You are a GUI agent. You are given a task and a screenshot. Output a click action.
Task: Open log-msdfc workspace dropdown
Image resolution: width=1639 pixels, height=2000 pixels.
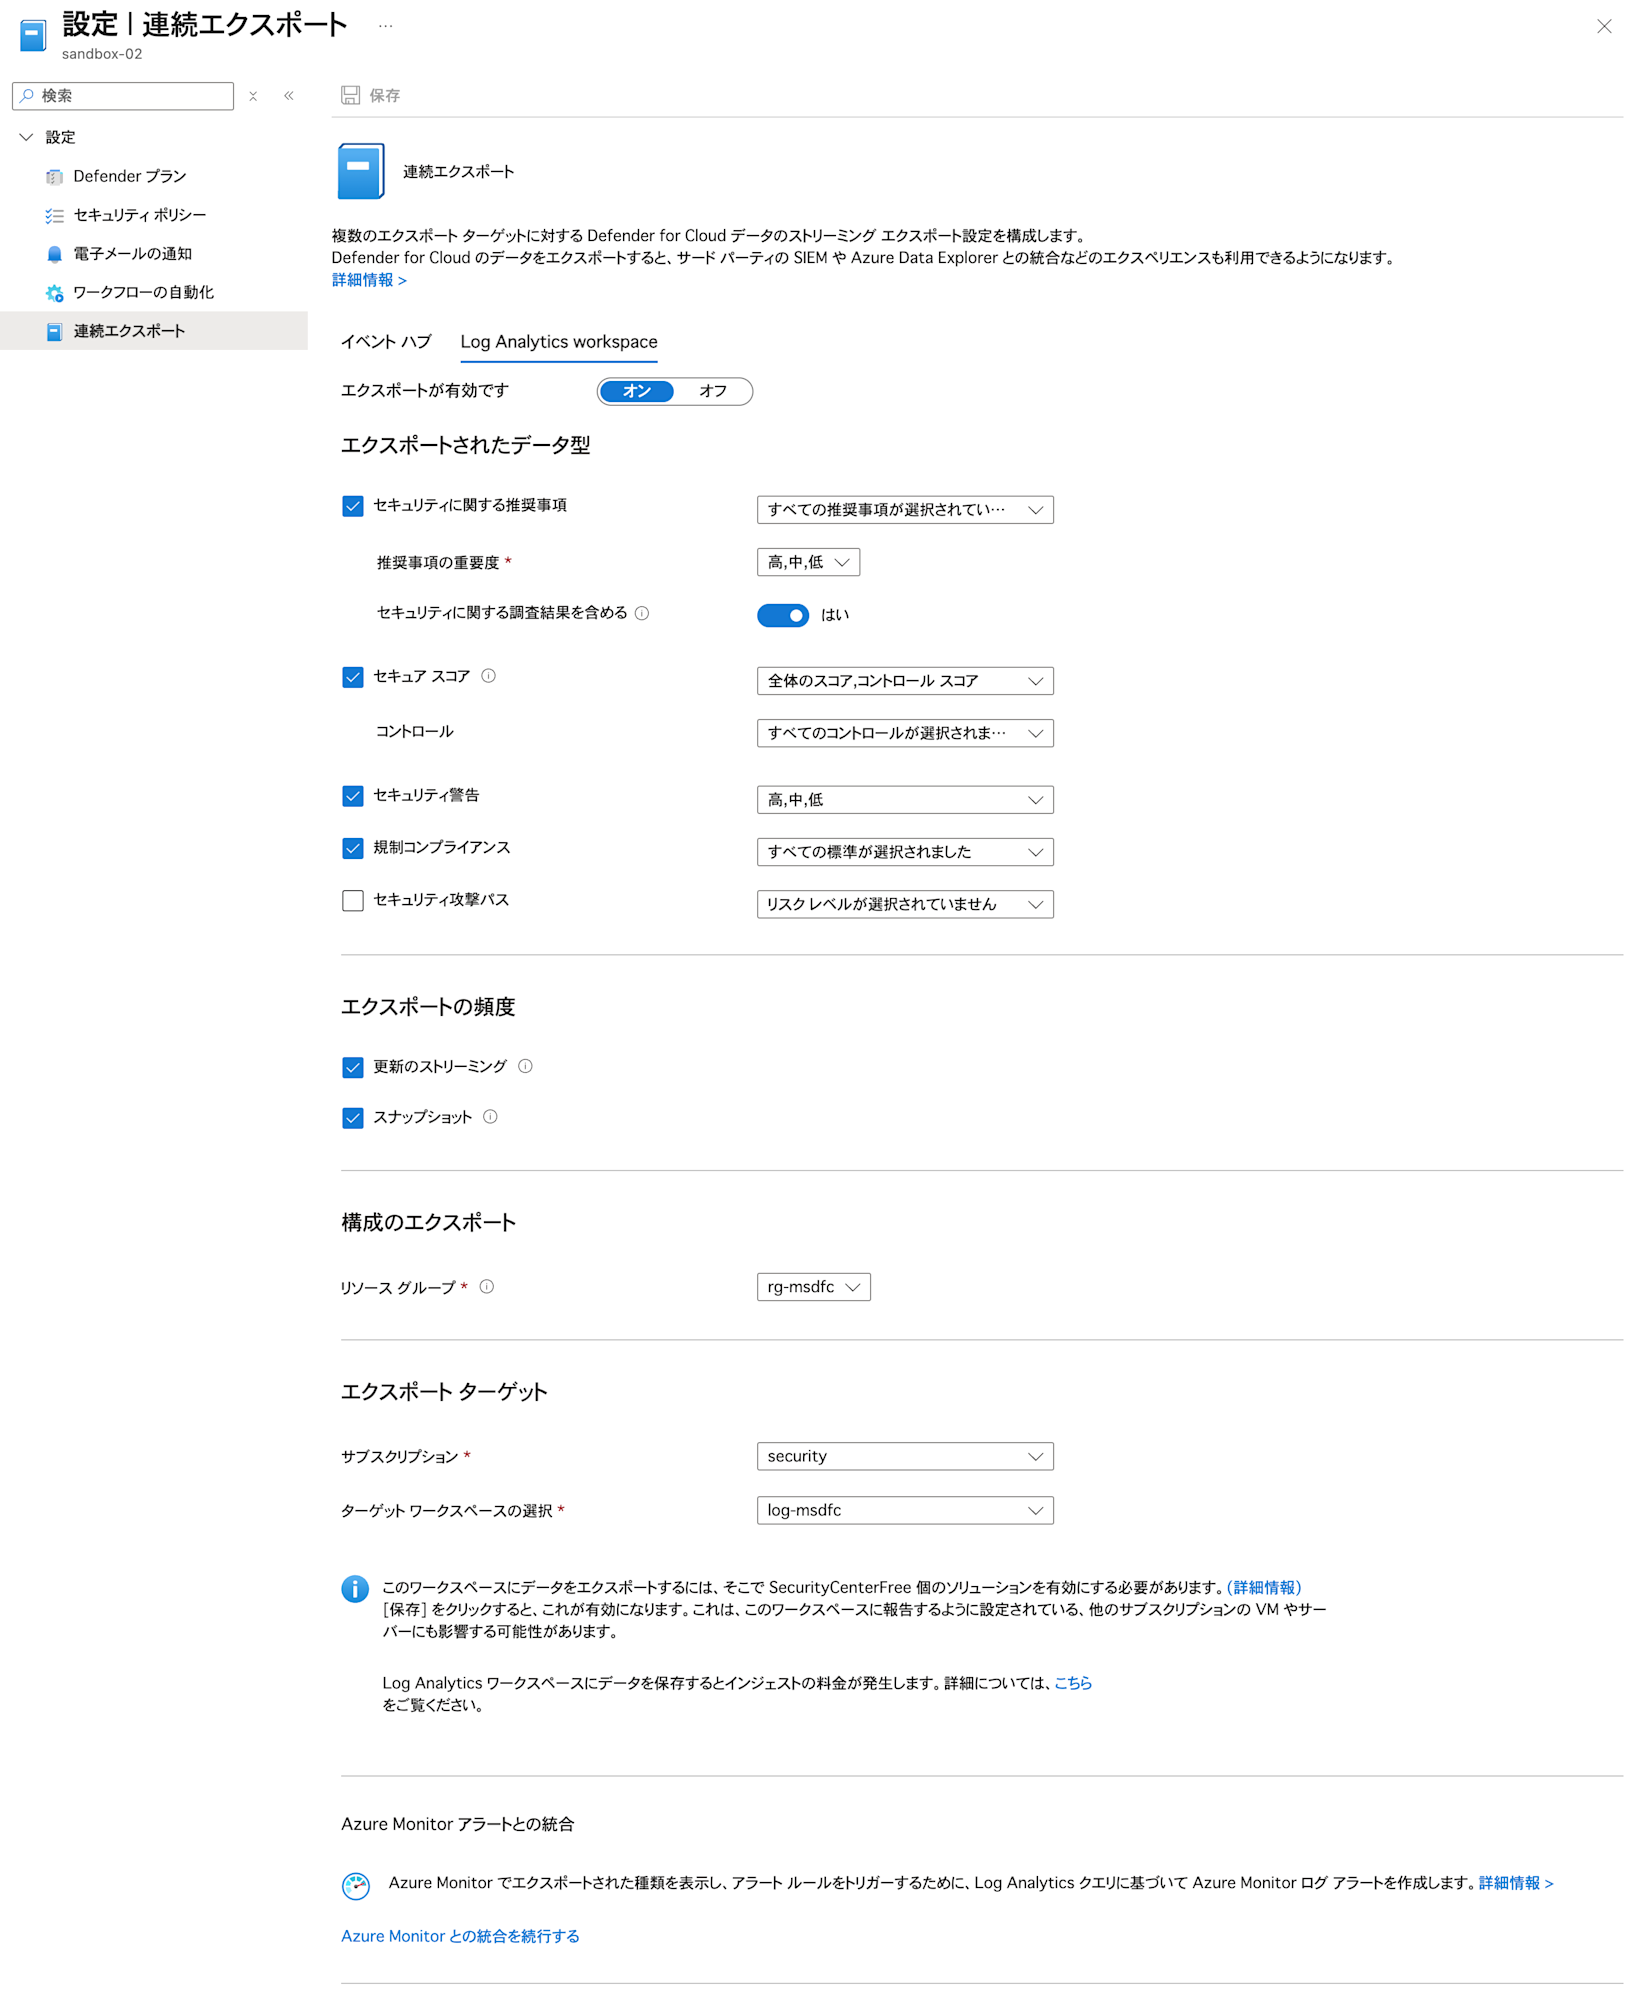(x=905, y=1510)
